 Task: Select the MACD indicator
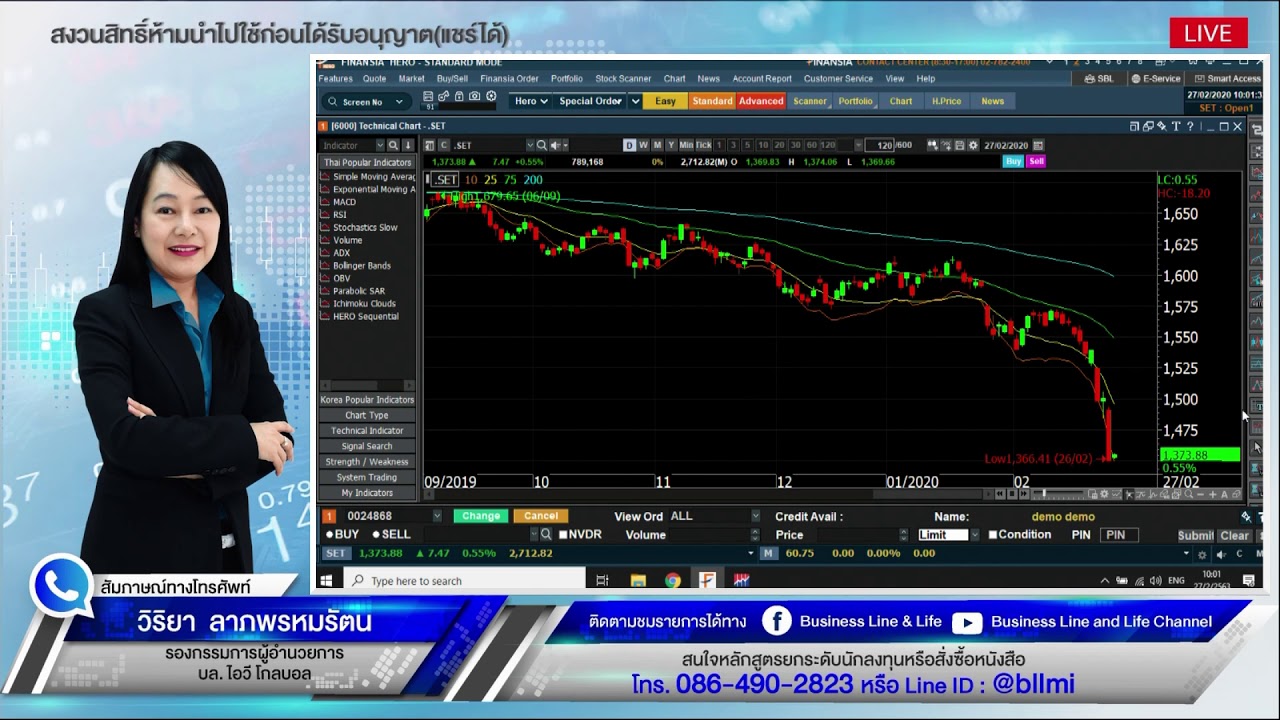coord(344,202)
